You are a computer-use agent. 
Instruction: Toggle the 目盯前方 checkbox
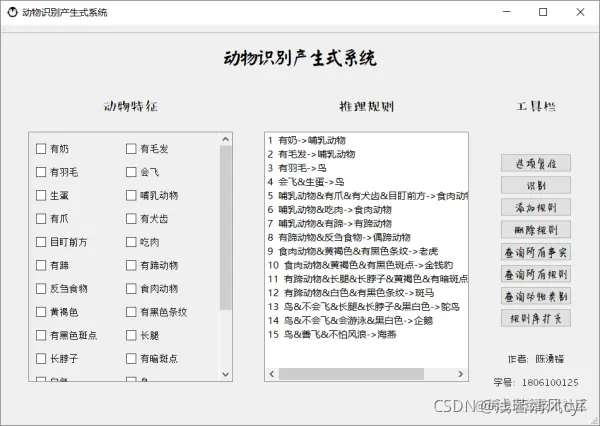41,242
